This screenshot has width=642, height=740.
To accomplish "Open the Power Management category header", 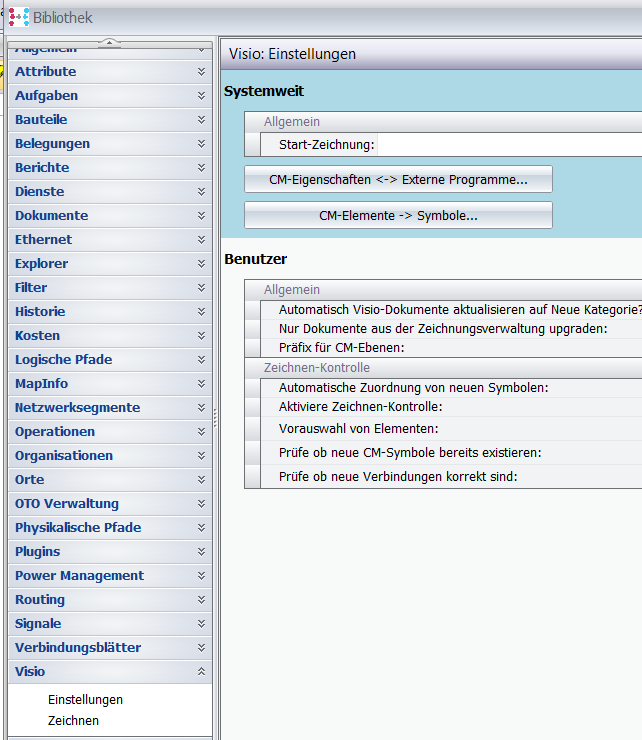I will coord(110,576).
